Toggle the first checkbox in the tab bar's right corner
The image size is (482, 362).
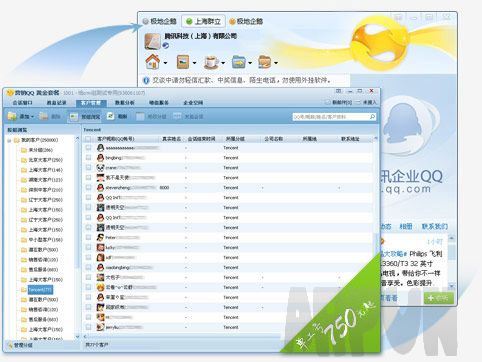tap(328, 102)
